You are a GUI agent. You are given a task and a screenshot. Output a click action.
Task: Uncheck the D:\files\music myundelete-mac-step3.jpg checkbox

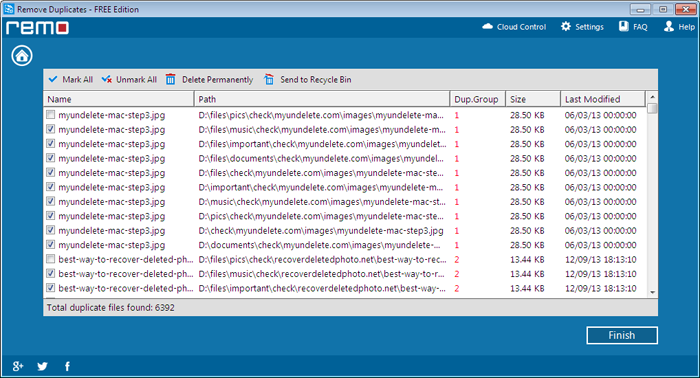click(x=50, y=129)
